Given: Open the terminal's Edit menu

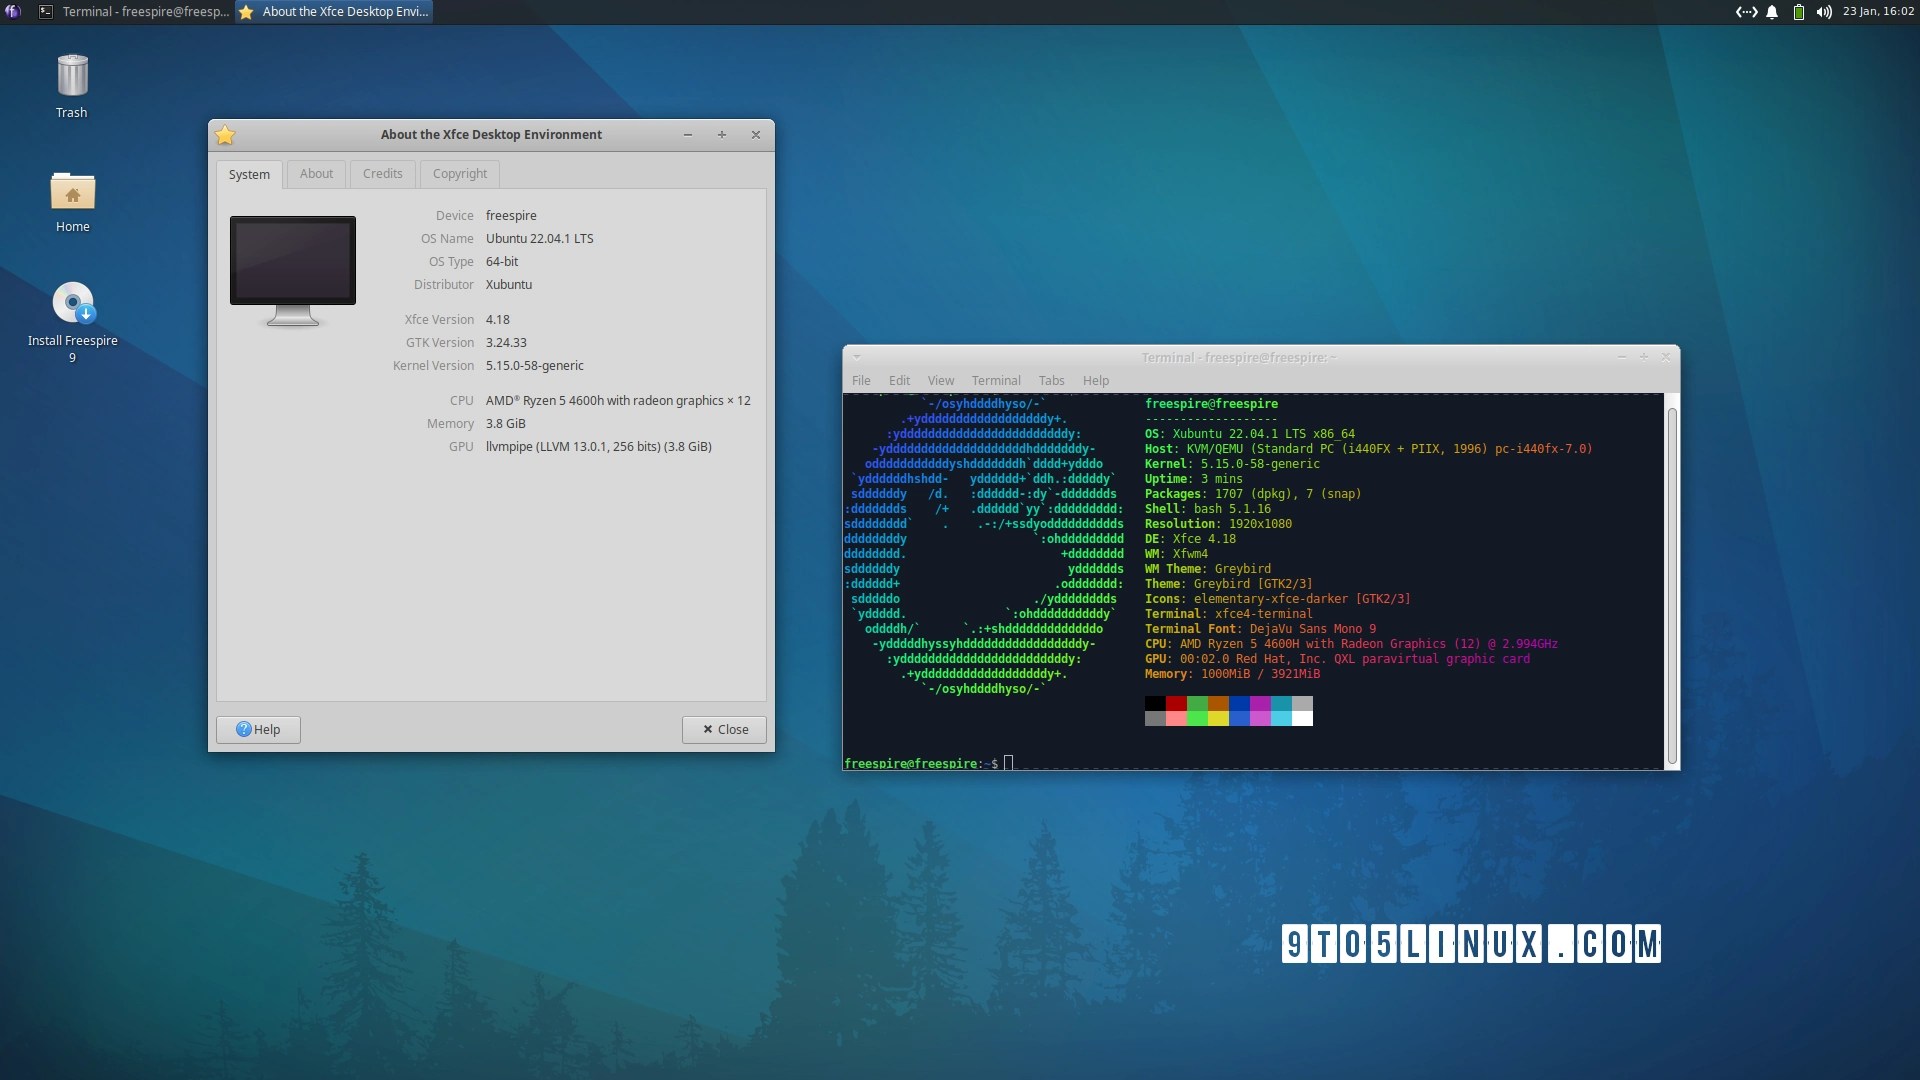Looking at the screenshot, I should 899,381.
